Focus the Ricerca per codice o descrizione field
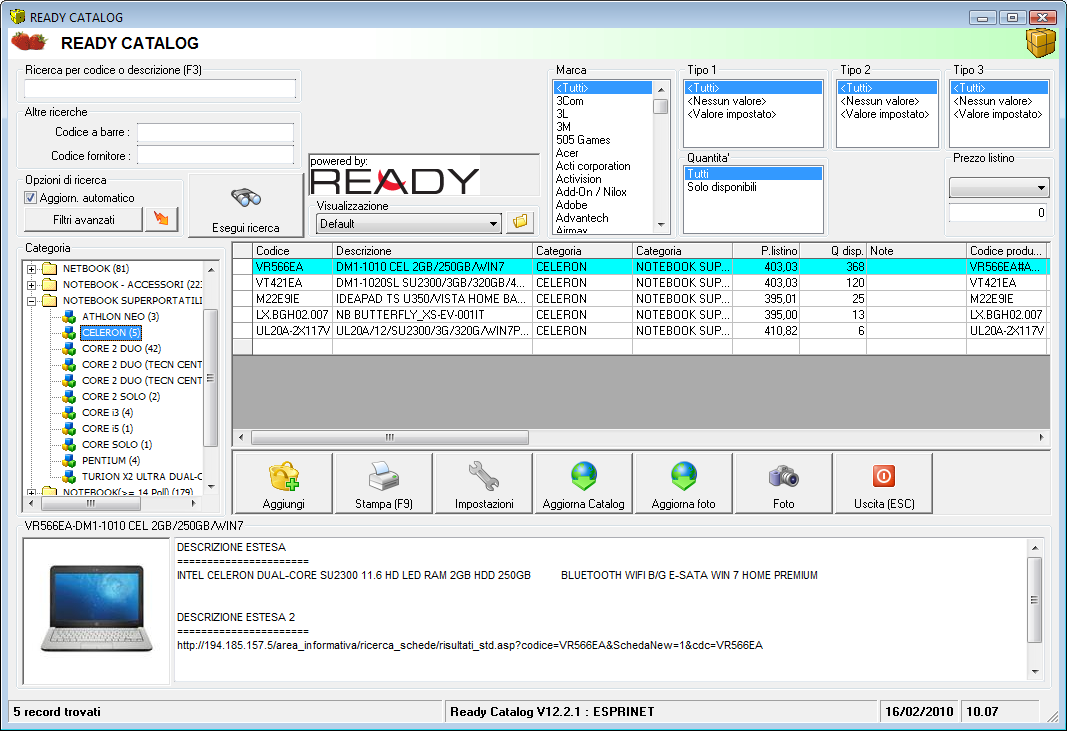This screenshot has width=1067, height=731. (160, 88)
